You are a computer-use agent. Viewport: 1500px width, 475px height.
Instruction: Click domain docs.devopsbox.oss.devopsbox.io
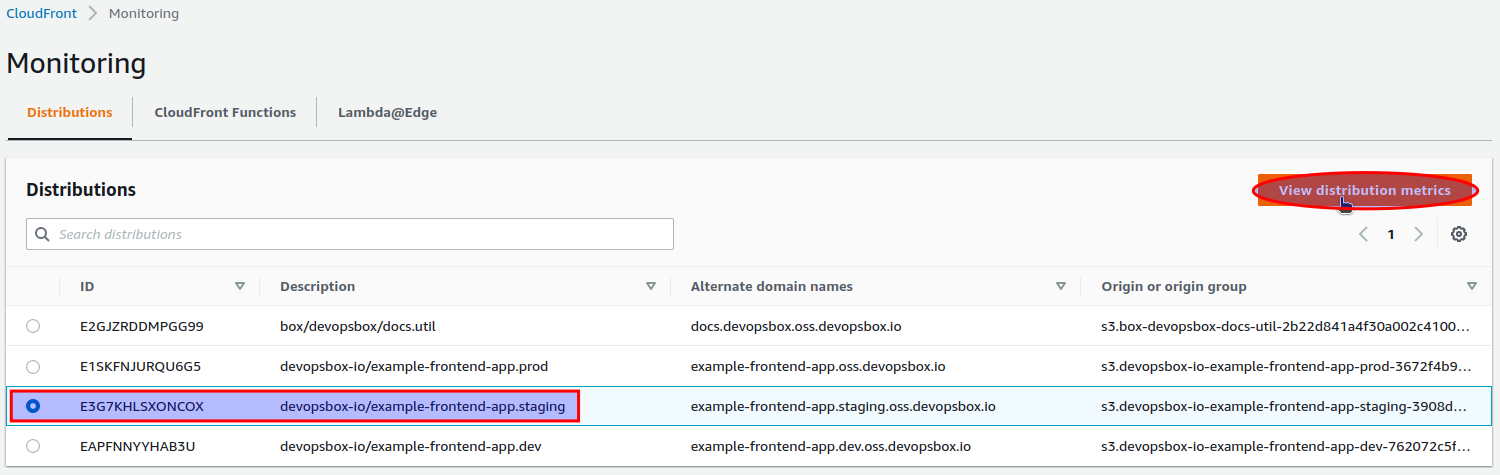click(x=796, y=326)
